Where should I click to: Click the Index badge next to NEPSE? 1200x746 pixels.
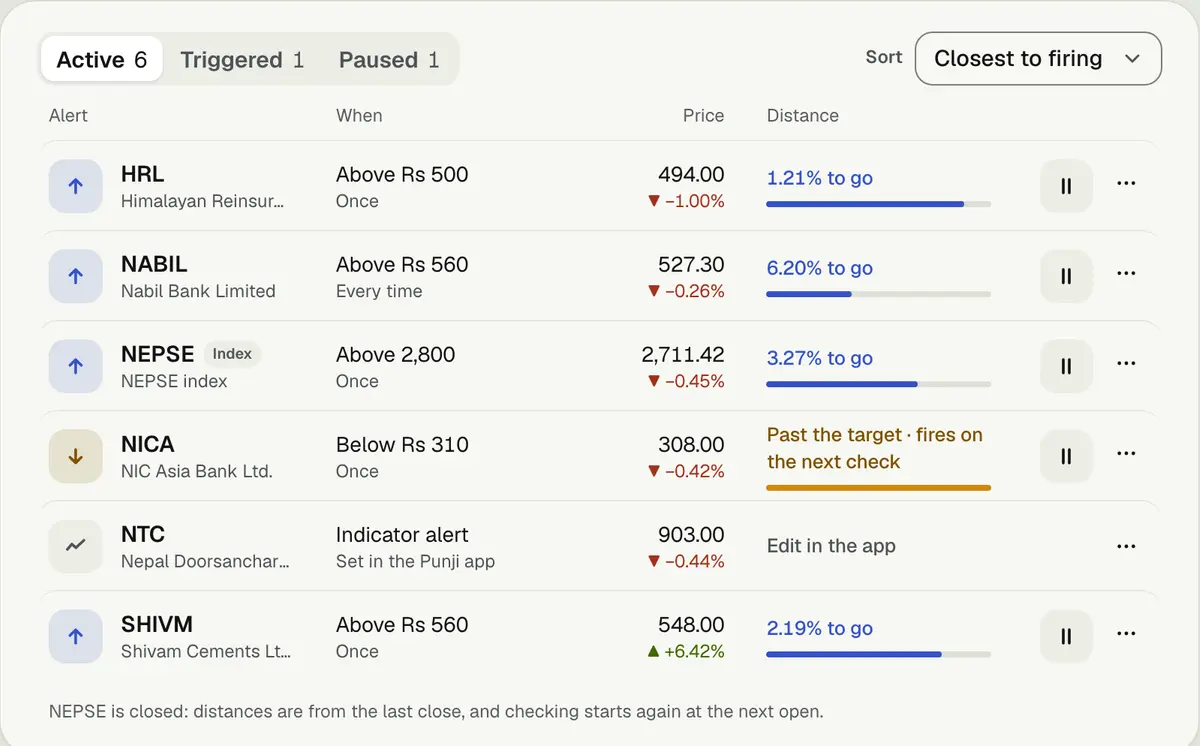[x=232, y=354]
